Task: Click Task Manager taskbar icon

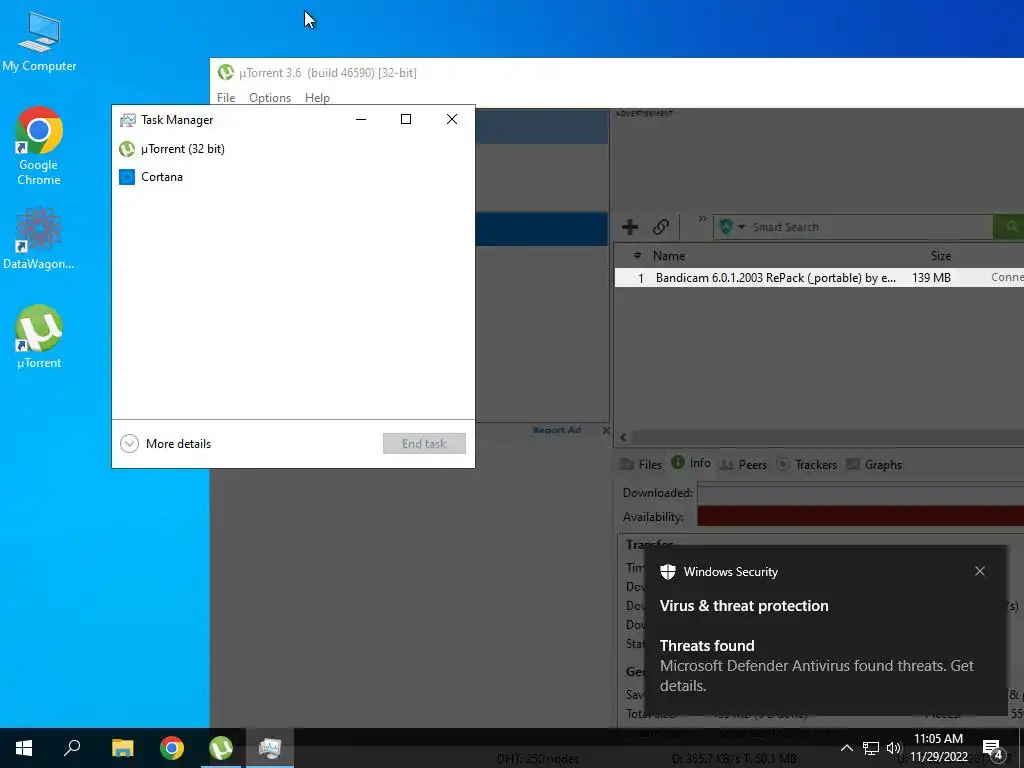Action: pyautogui.click(x=270, y=748)
